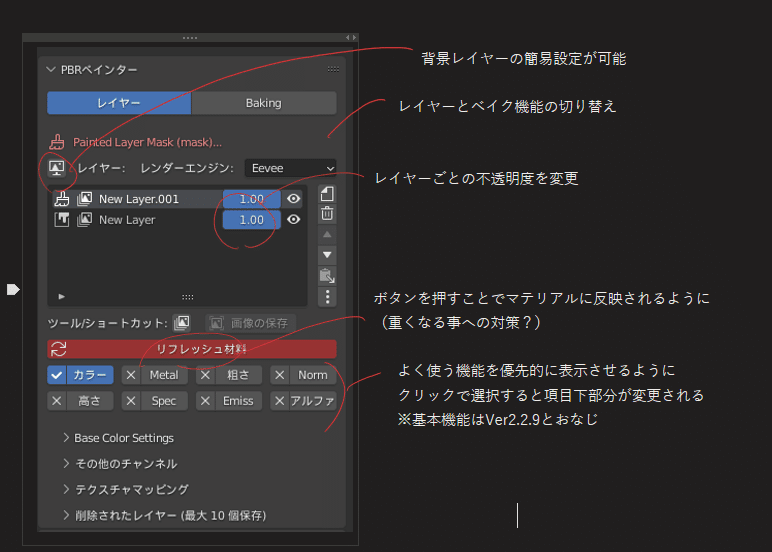Expand テクスチャマッピング section

(126, 489)
